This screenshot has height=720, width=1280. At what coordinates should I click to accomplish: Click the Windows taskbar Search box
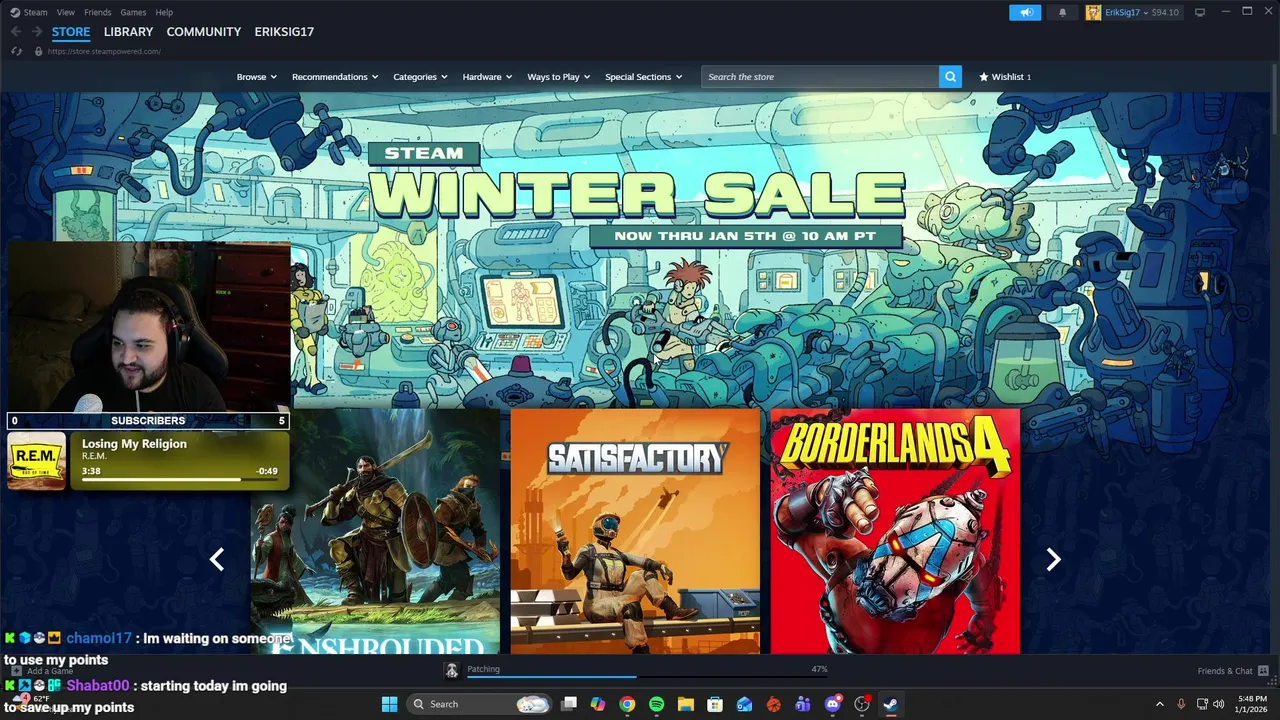(480, 704)
